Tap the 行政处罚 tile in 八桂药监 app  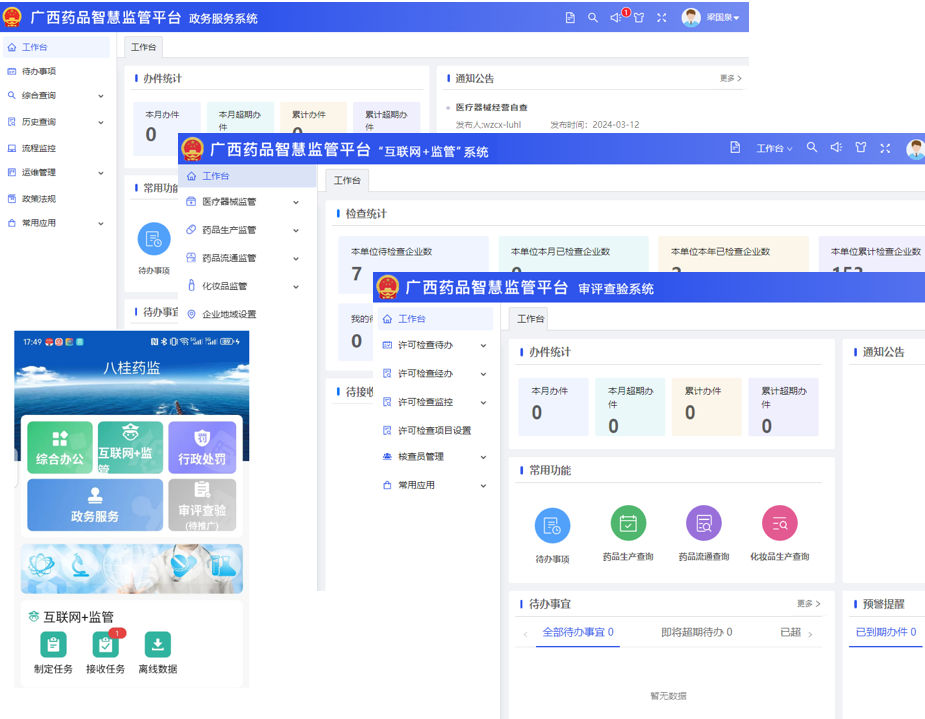coord(202,447)
